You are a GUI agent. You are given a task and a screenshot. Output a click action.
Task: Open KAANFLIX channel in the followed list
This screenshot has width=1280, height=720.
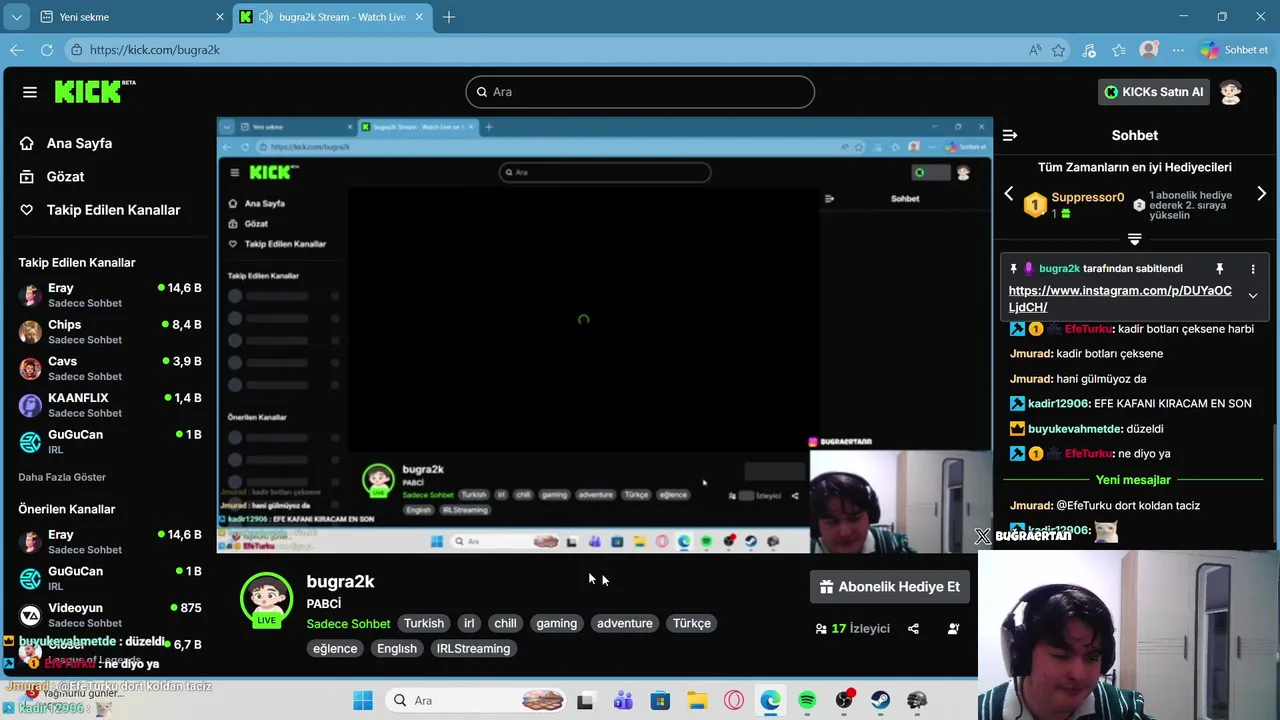pyautogui.click(x=110, y=405)
